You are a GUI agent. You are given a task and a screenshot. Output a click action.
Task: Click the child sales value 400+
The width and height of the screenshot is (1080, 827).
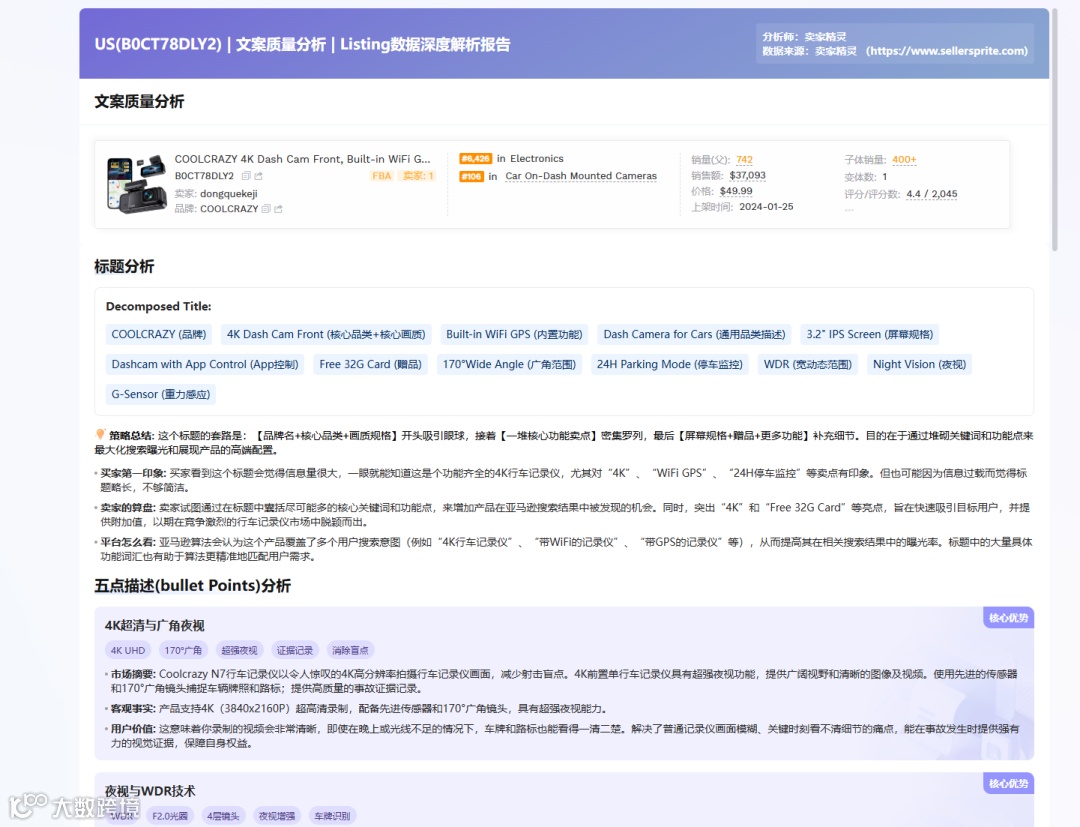click(904, 160)
